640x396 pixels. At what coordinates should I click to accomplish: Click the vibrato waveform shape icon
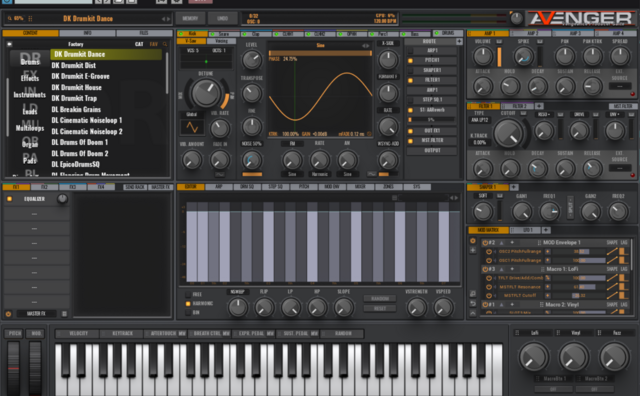pos(192,127)
